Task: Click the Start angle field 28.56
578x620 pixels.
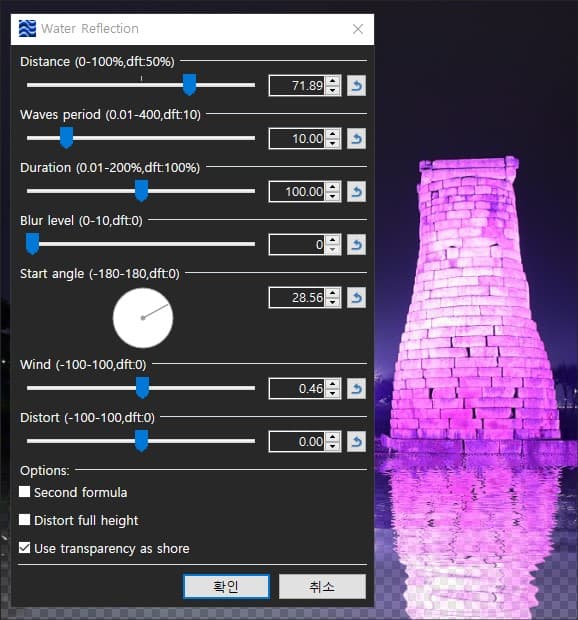Action: [297, 297]
